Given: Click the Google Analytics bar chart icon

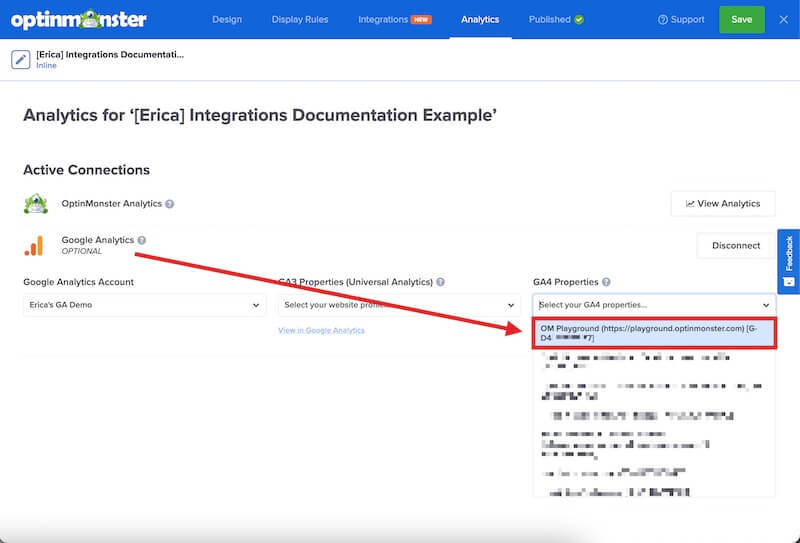Looking at the screenshot, I should (x=34, y=245).
